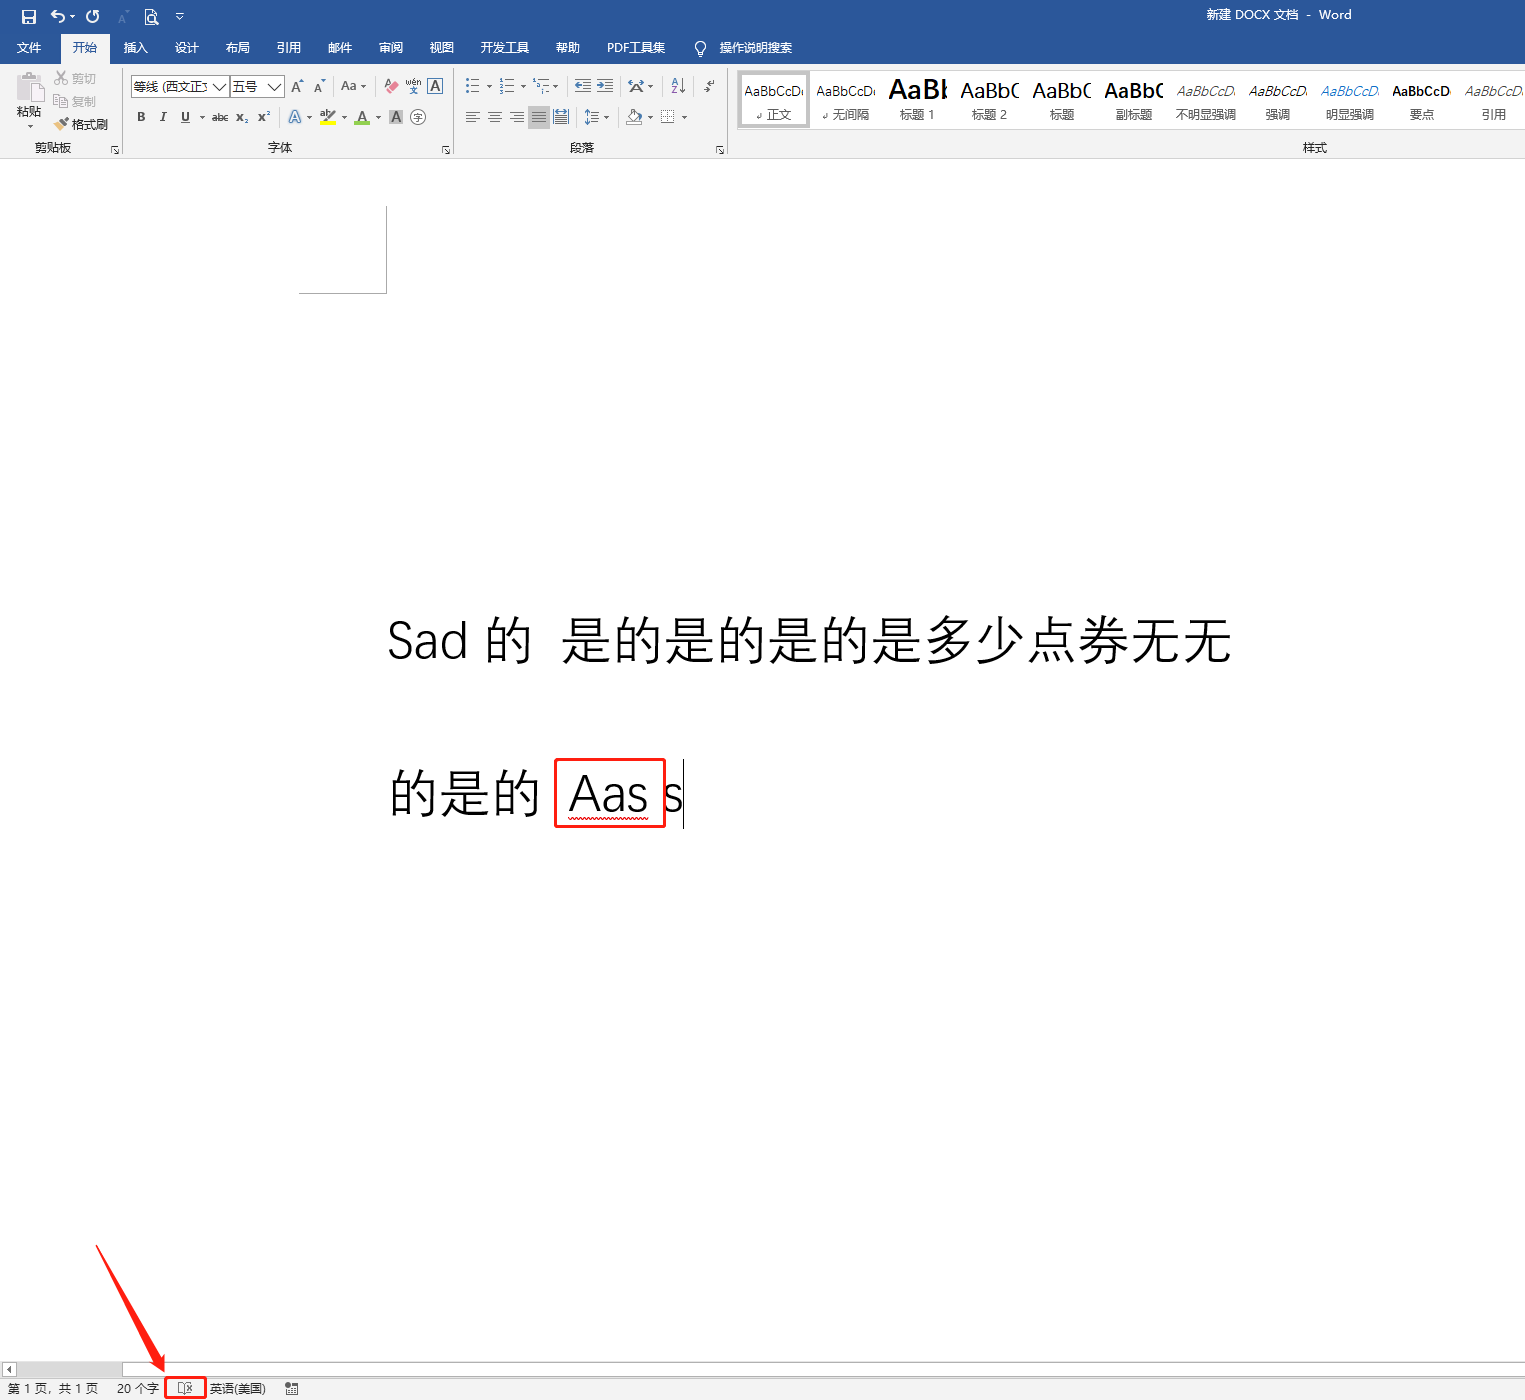Decrease font size with the shrink font icon
Image resolution: width=1525 pixels, height=1400 pixels.
pos(319,86)
